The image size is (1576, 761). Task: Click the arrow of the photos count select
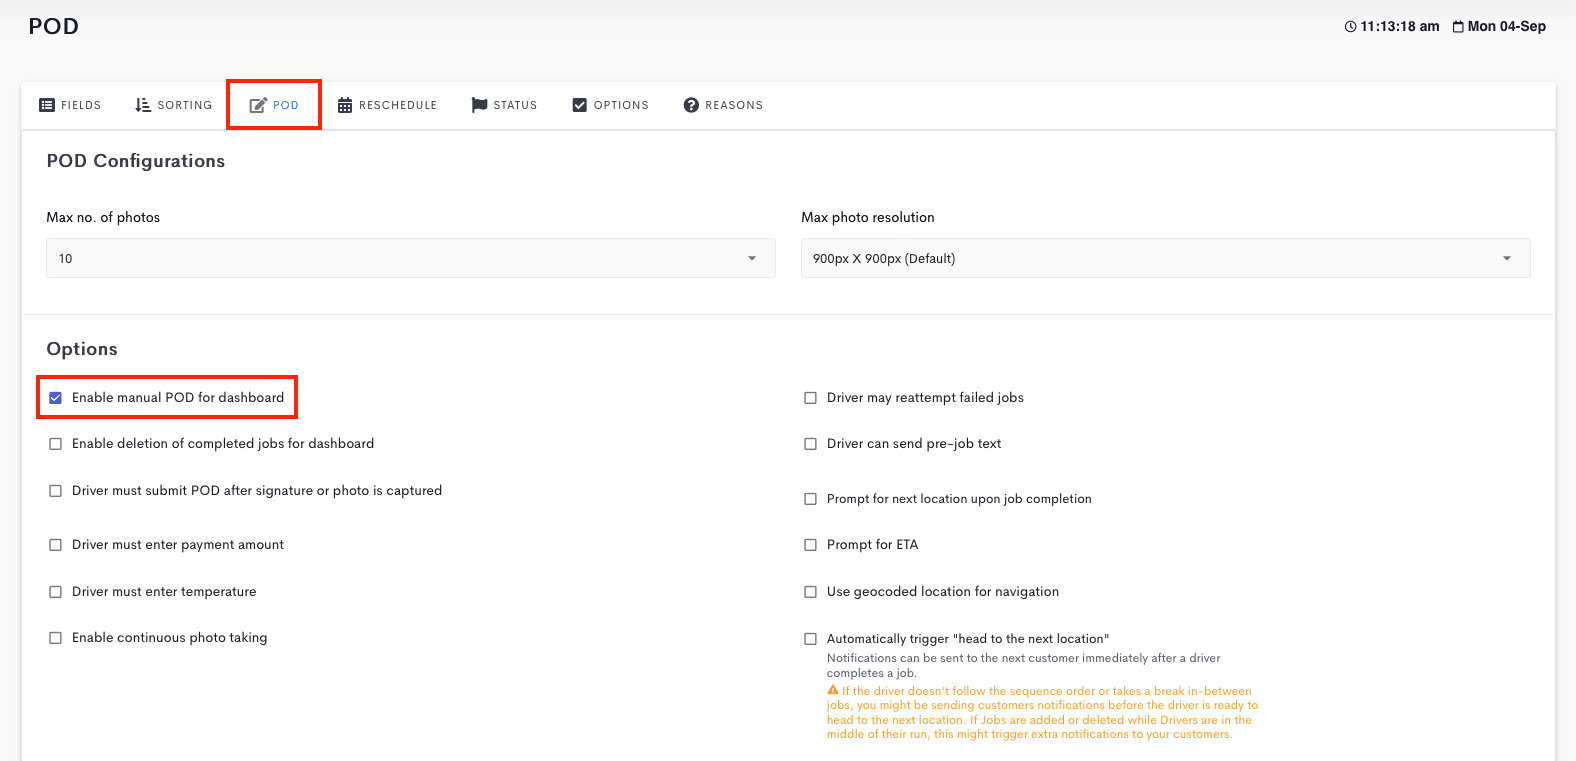pos(752,259)
